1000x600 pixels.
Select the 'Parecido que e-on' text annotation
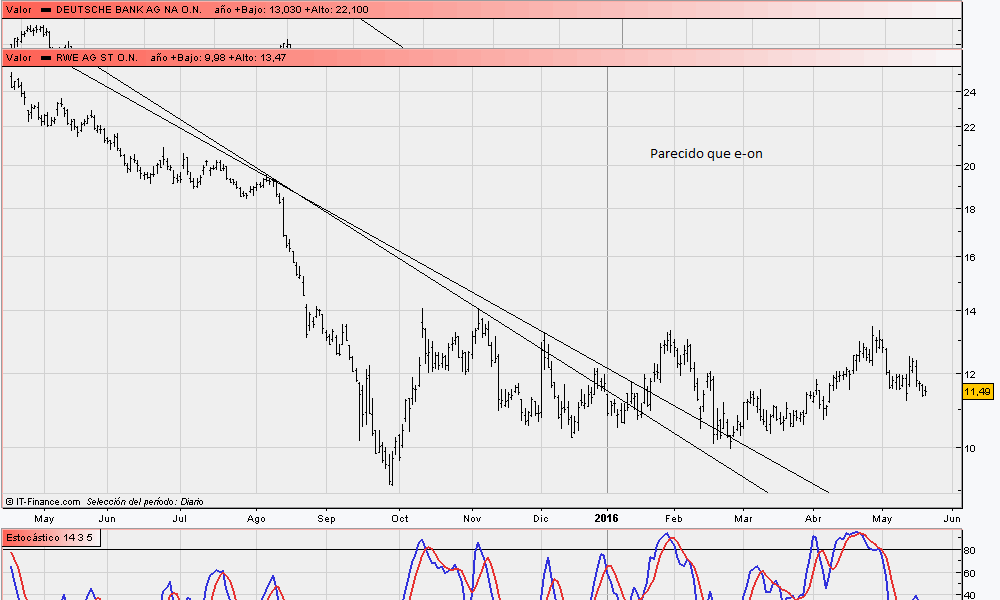point(706,154)
